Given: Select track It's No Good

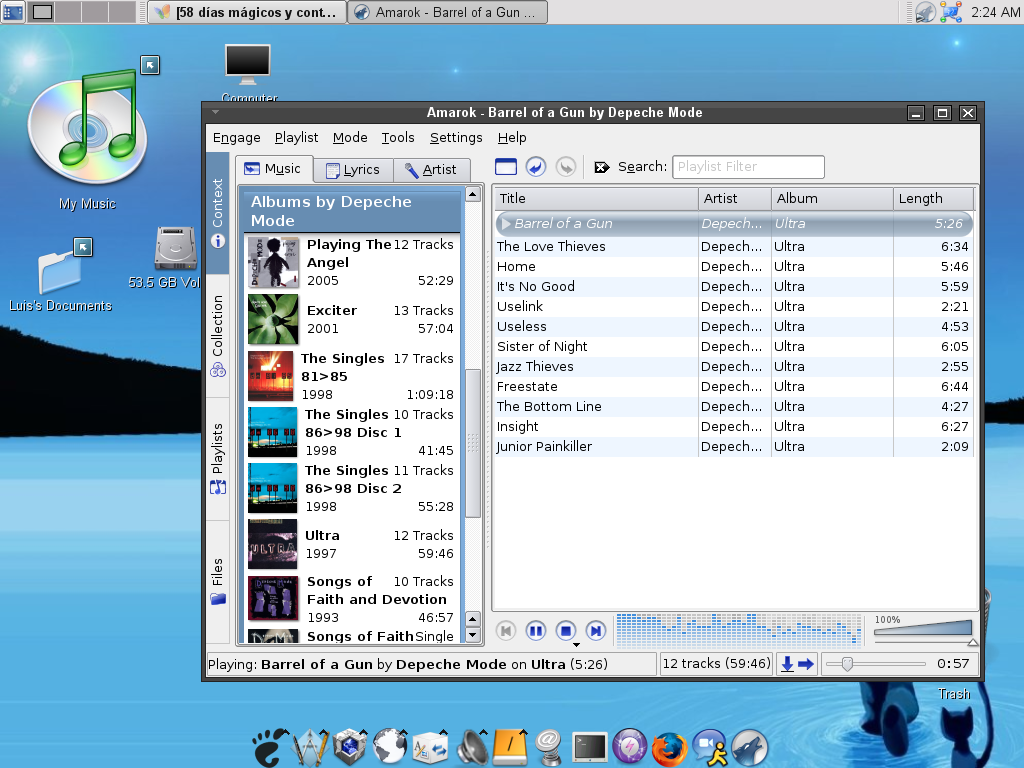Looking at the screenshot, I should 734,286.
